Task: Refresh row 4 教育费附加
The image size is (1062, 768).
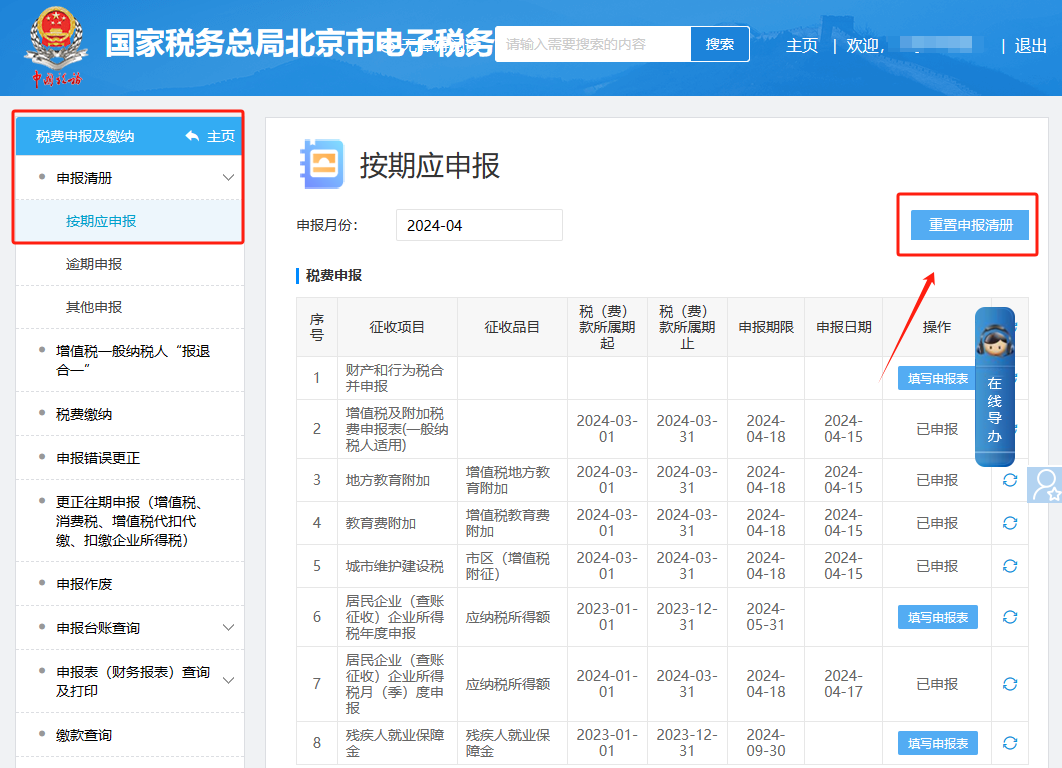Action: point(1010,523)
